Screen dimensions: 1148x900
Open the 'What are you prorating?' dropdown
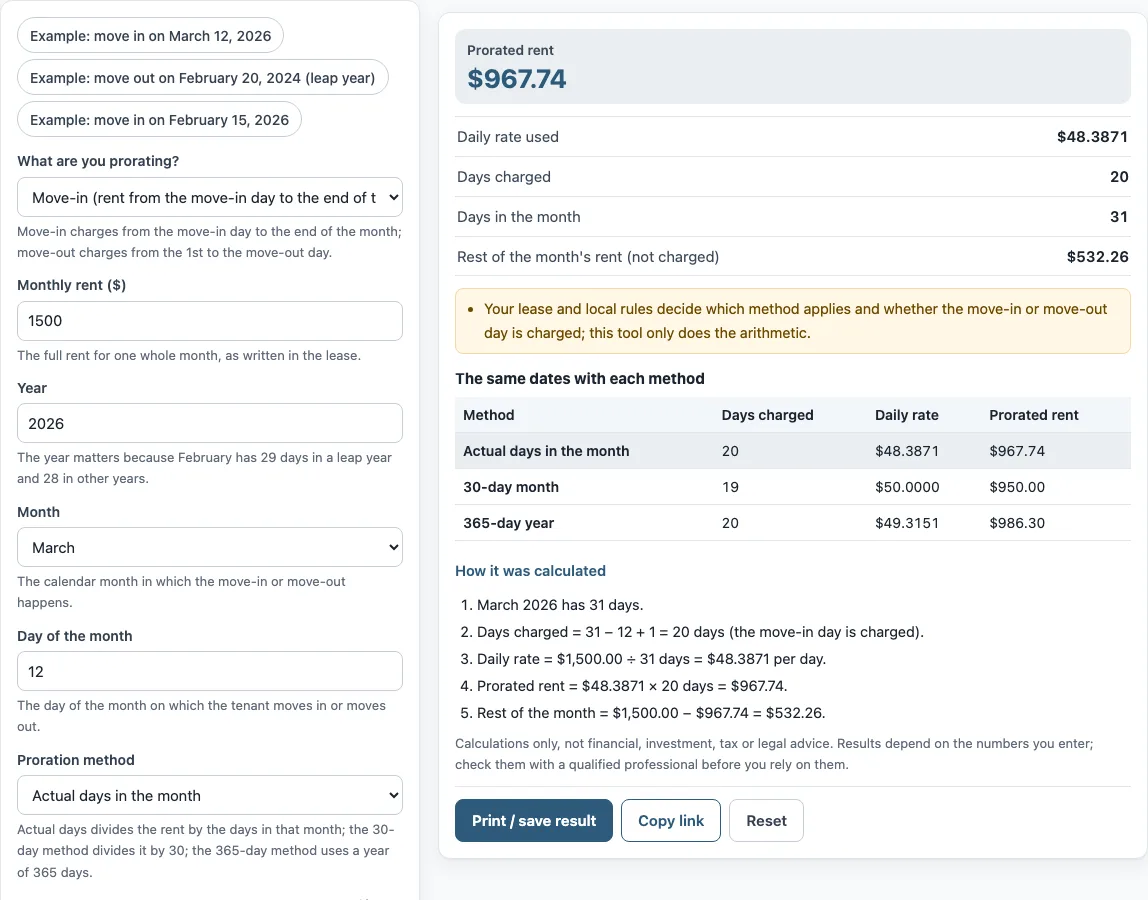tap(210, 197)
